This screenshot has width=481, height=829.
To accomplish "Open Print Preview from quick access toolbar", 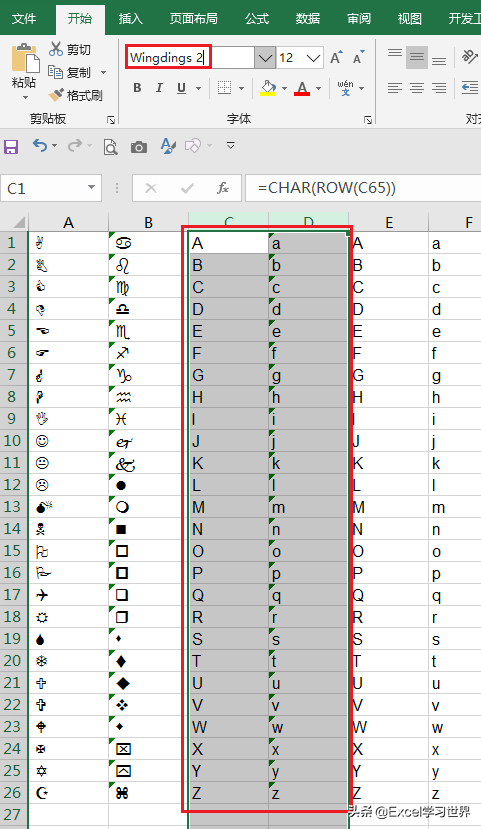I will click(x=110, y=146).
